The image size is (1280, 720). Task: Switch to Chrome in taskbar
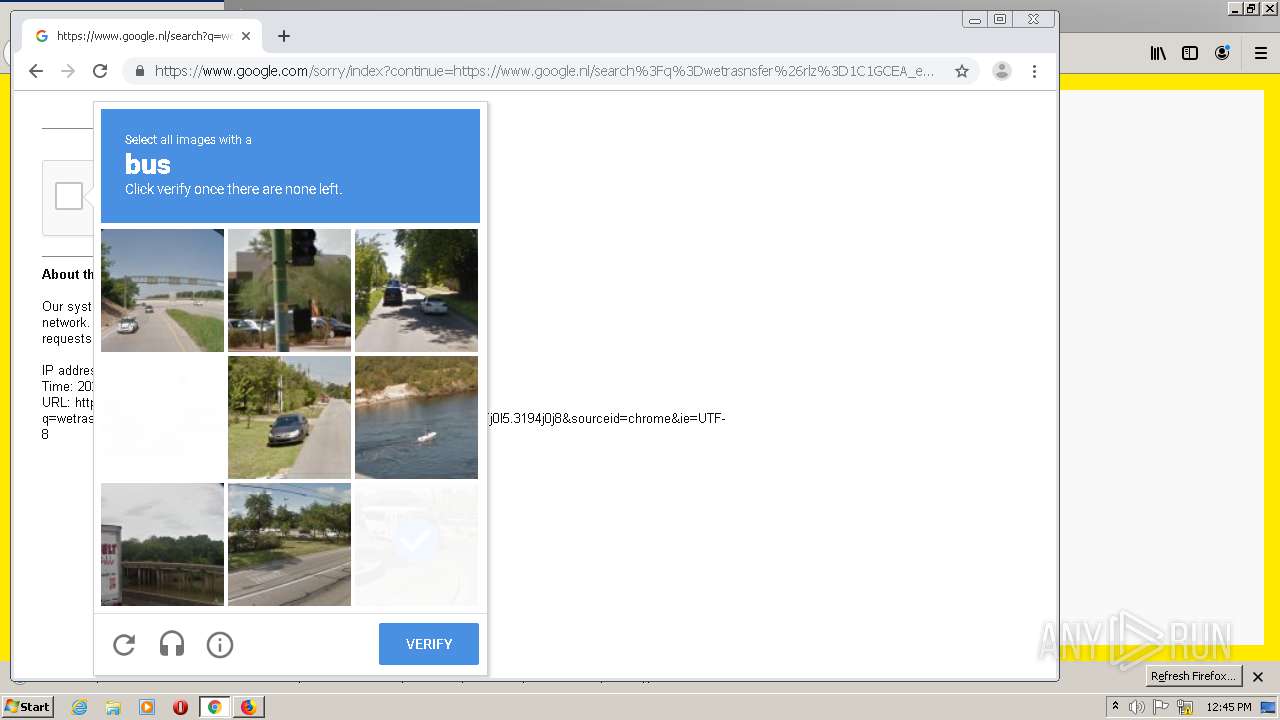pos(214,707)
